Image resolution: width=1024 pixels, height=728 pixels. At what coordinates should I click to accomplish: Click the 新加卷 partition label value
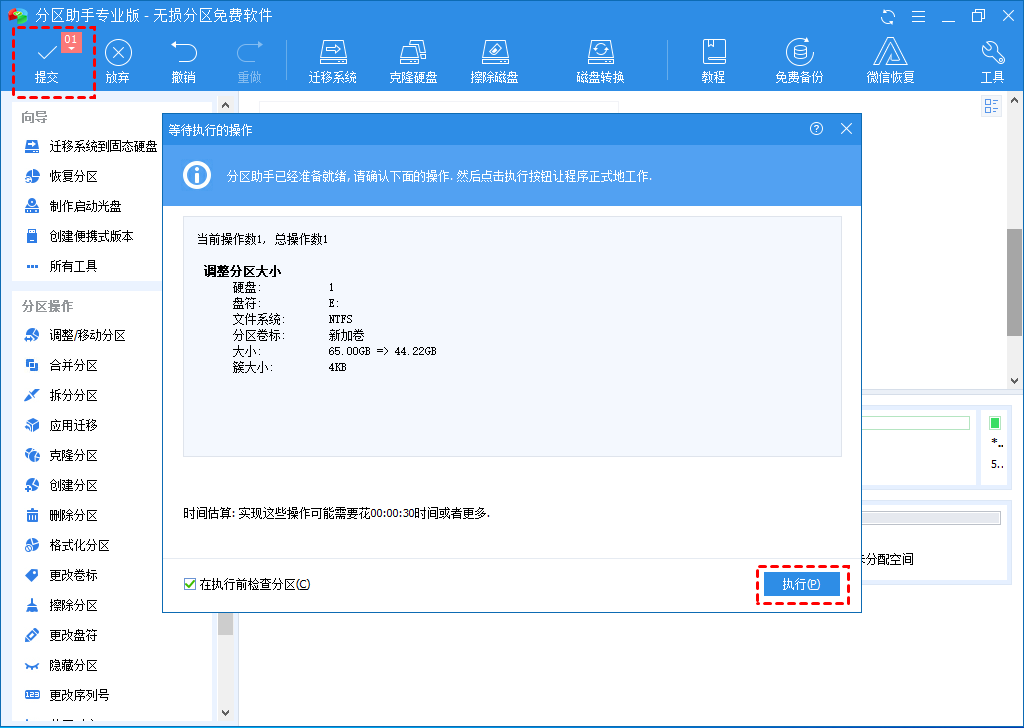click(x=346, y=336)
